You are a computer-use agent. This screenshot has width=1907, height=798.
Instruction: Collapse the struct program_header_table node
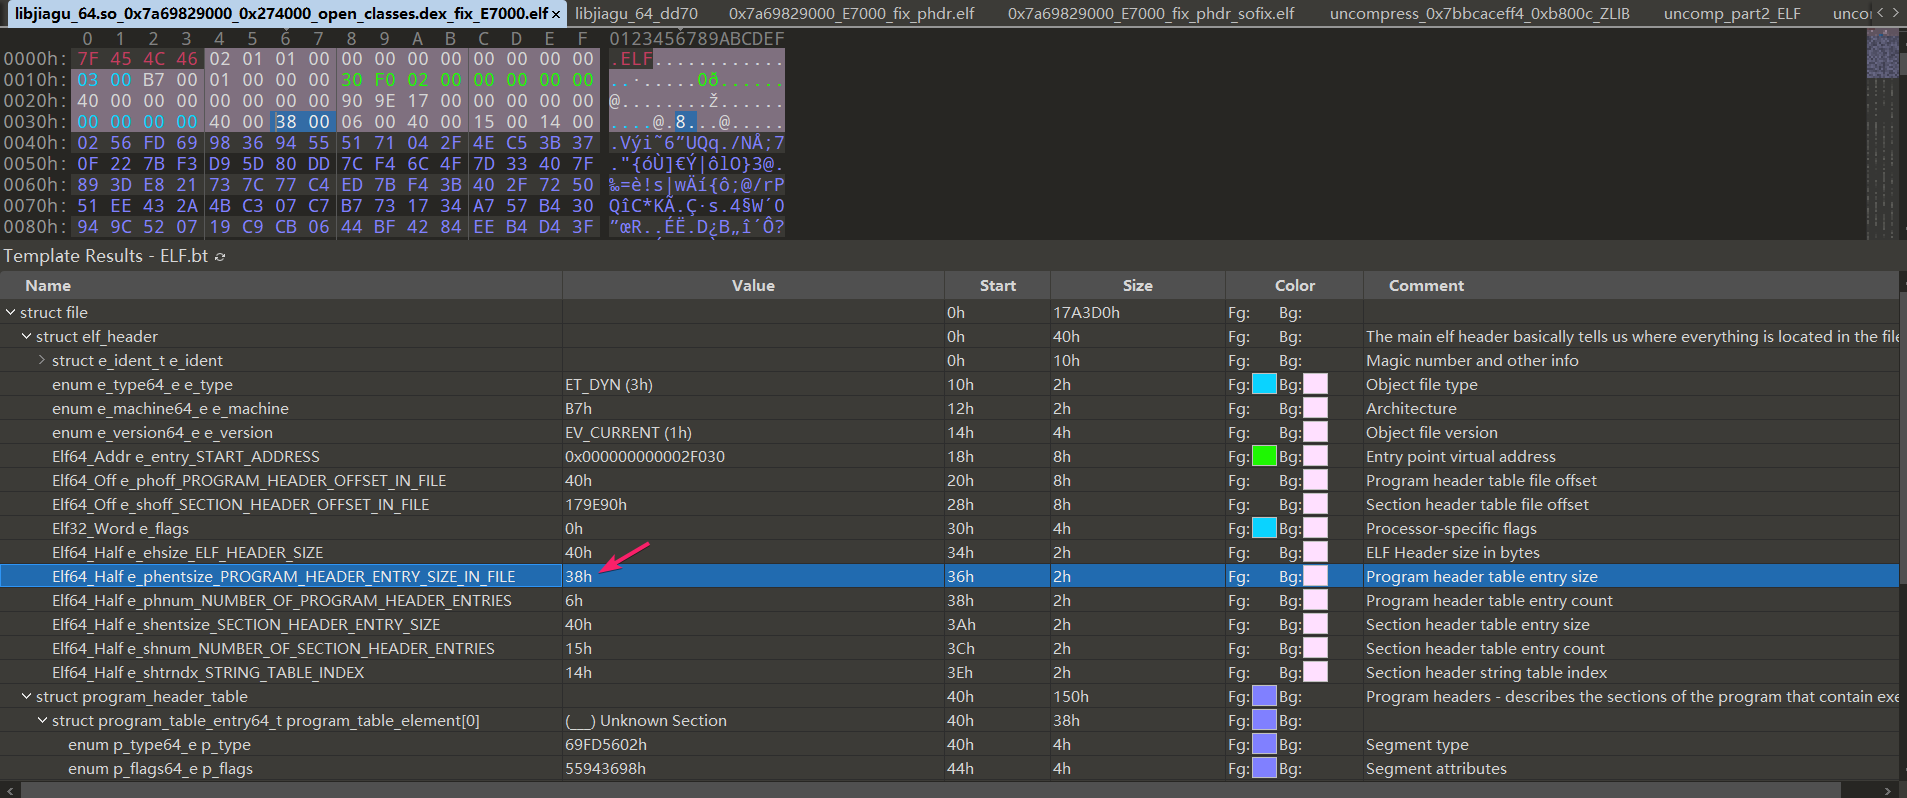27,697
